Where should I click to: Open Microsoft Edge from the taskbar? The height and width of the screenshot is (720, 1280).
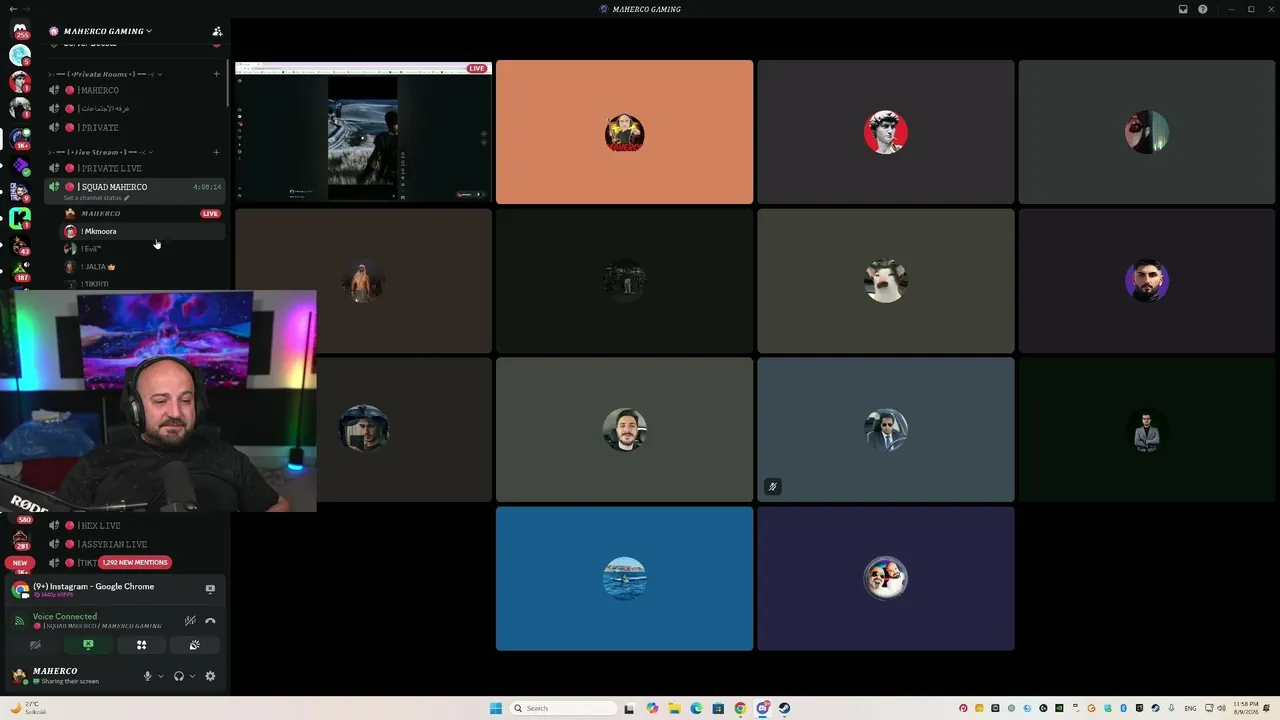tap(696, 708)
